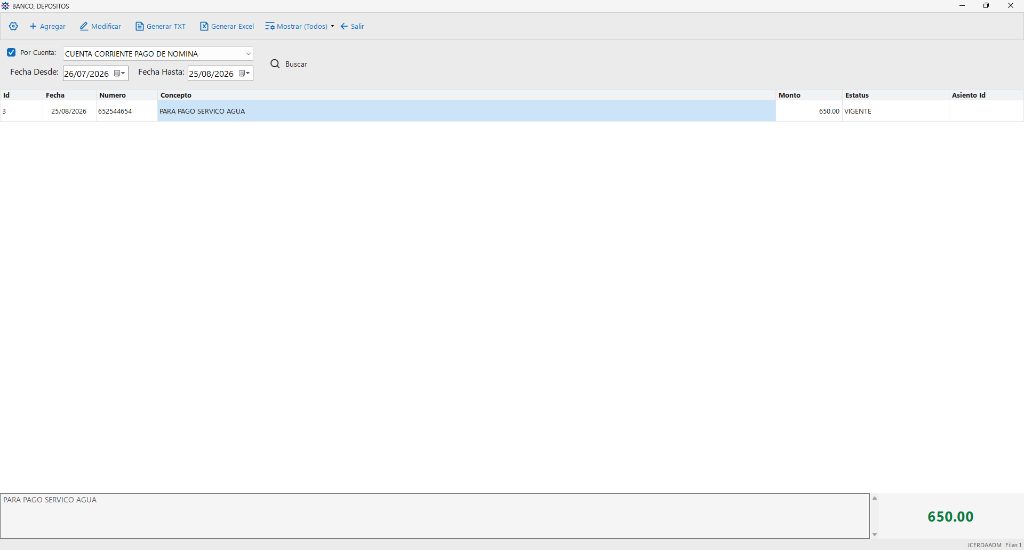The width and height of the screenshot is (1024, 550).
Task: Click the Generar TXT document icon
Action: 139,27
